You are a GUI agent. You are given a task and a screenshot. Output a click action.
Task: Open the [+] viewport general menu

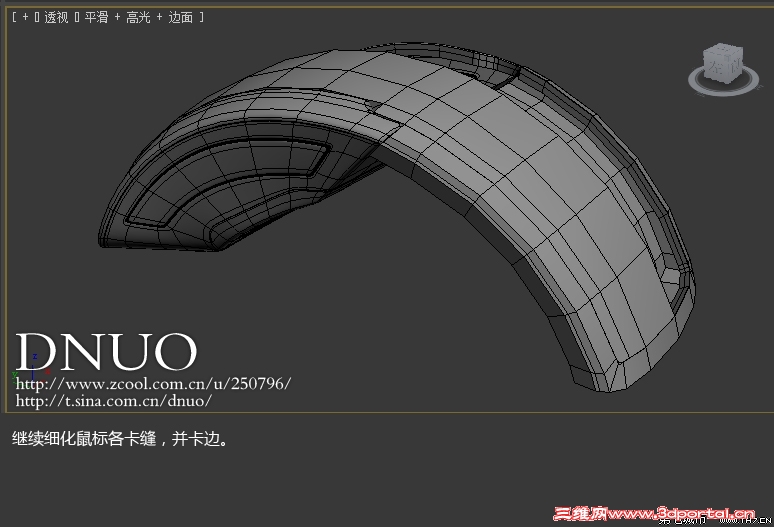pos(26,17)
